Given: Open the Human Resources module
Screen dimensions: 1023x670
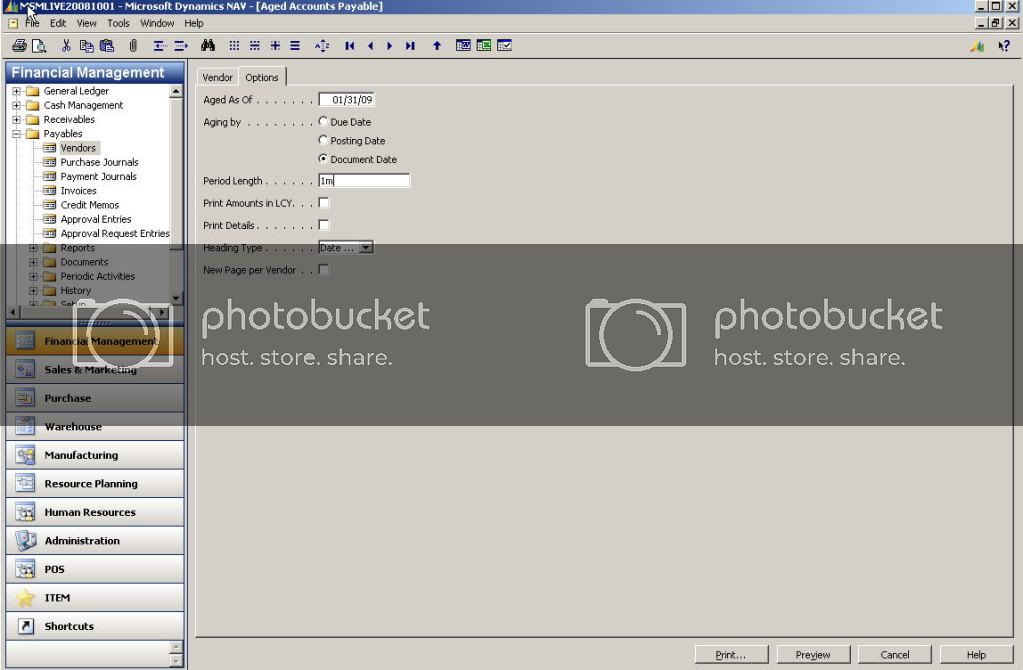Looking at the screenshot, I should [x=95, y=512].
